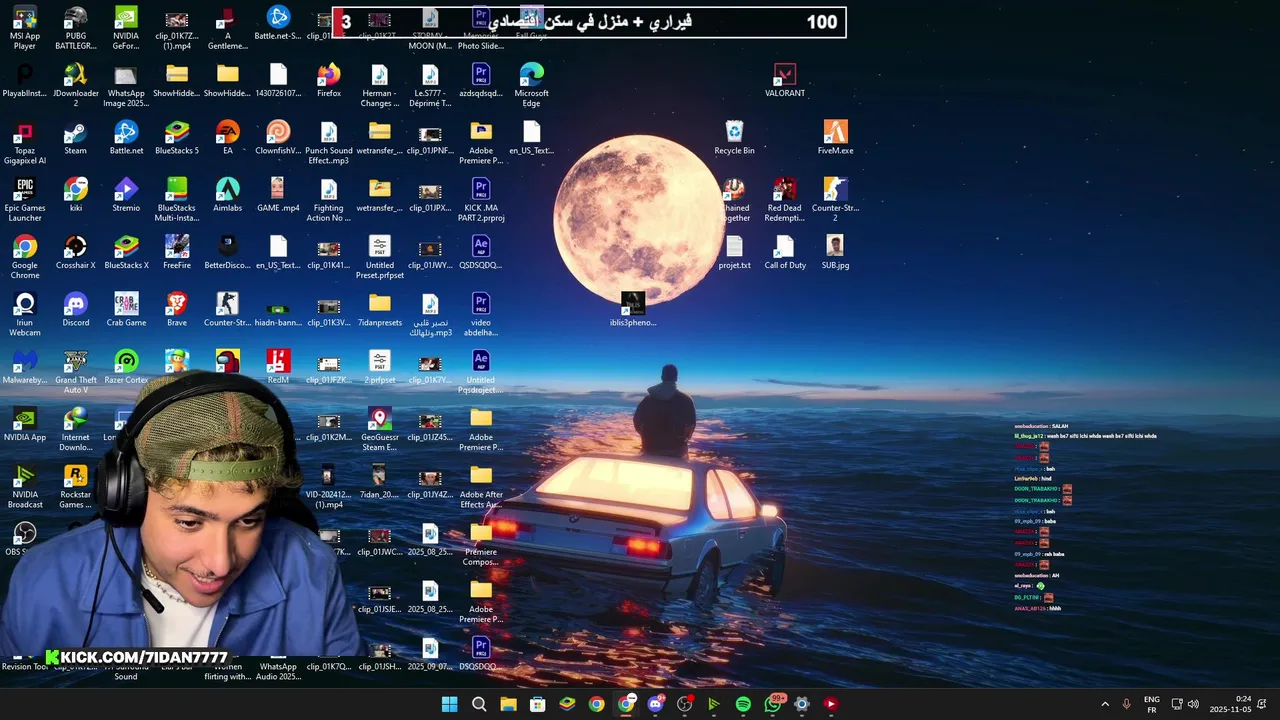Select the Untitled Preset.prfpset file

click(x=379, y=257)
